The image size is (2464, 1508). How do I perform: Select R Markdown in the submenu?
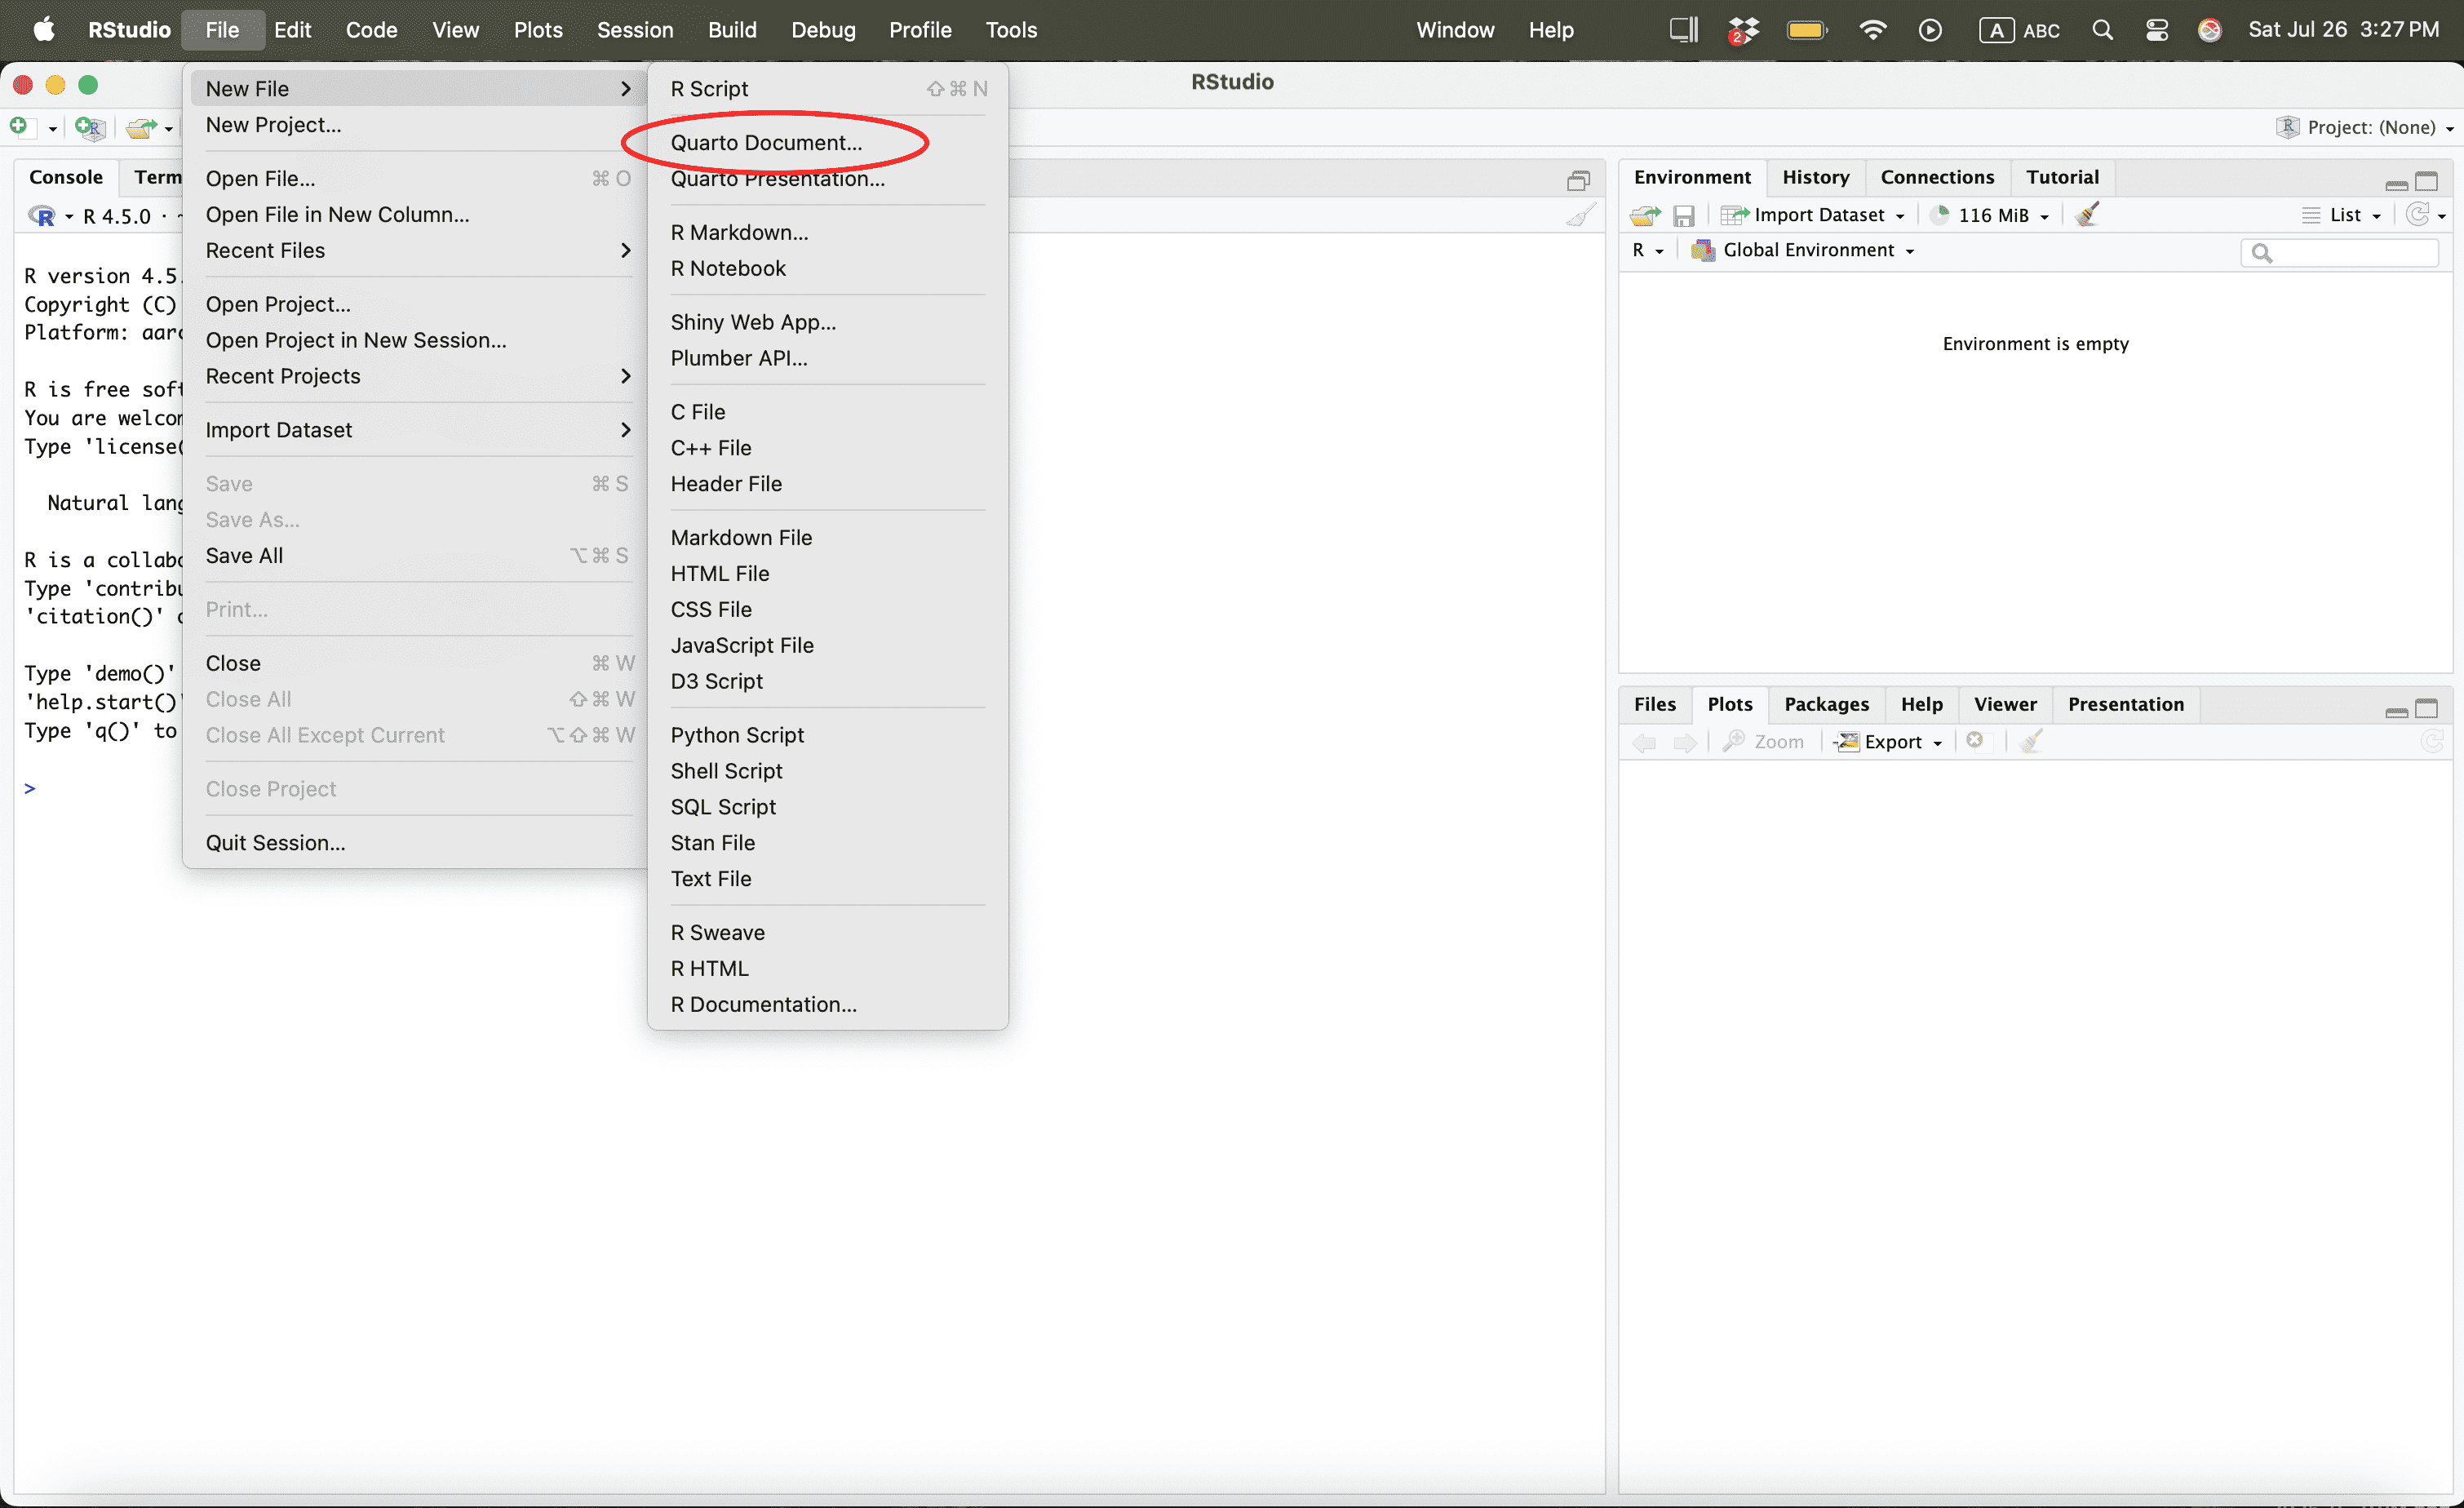click(x=739, y=232)
